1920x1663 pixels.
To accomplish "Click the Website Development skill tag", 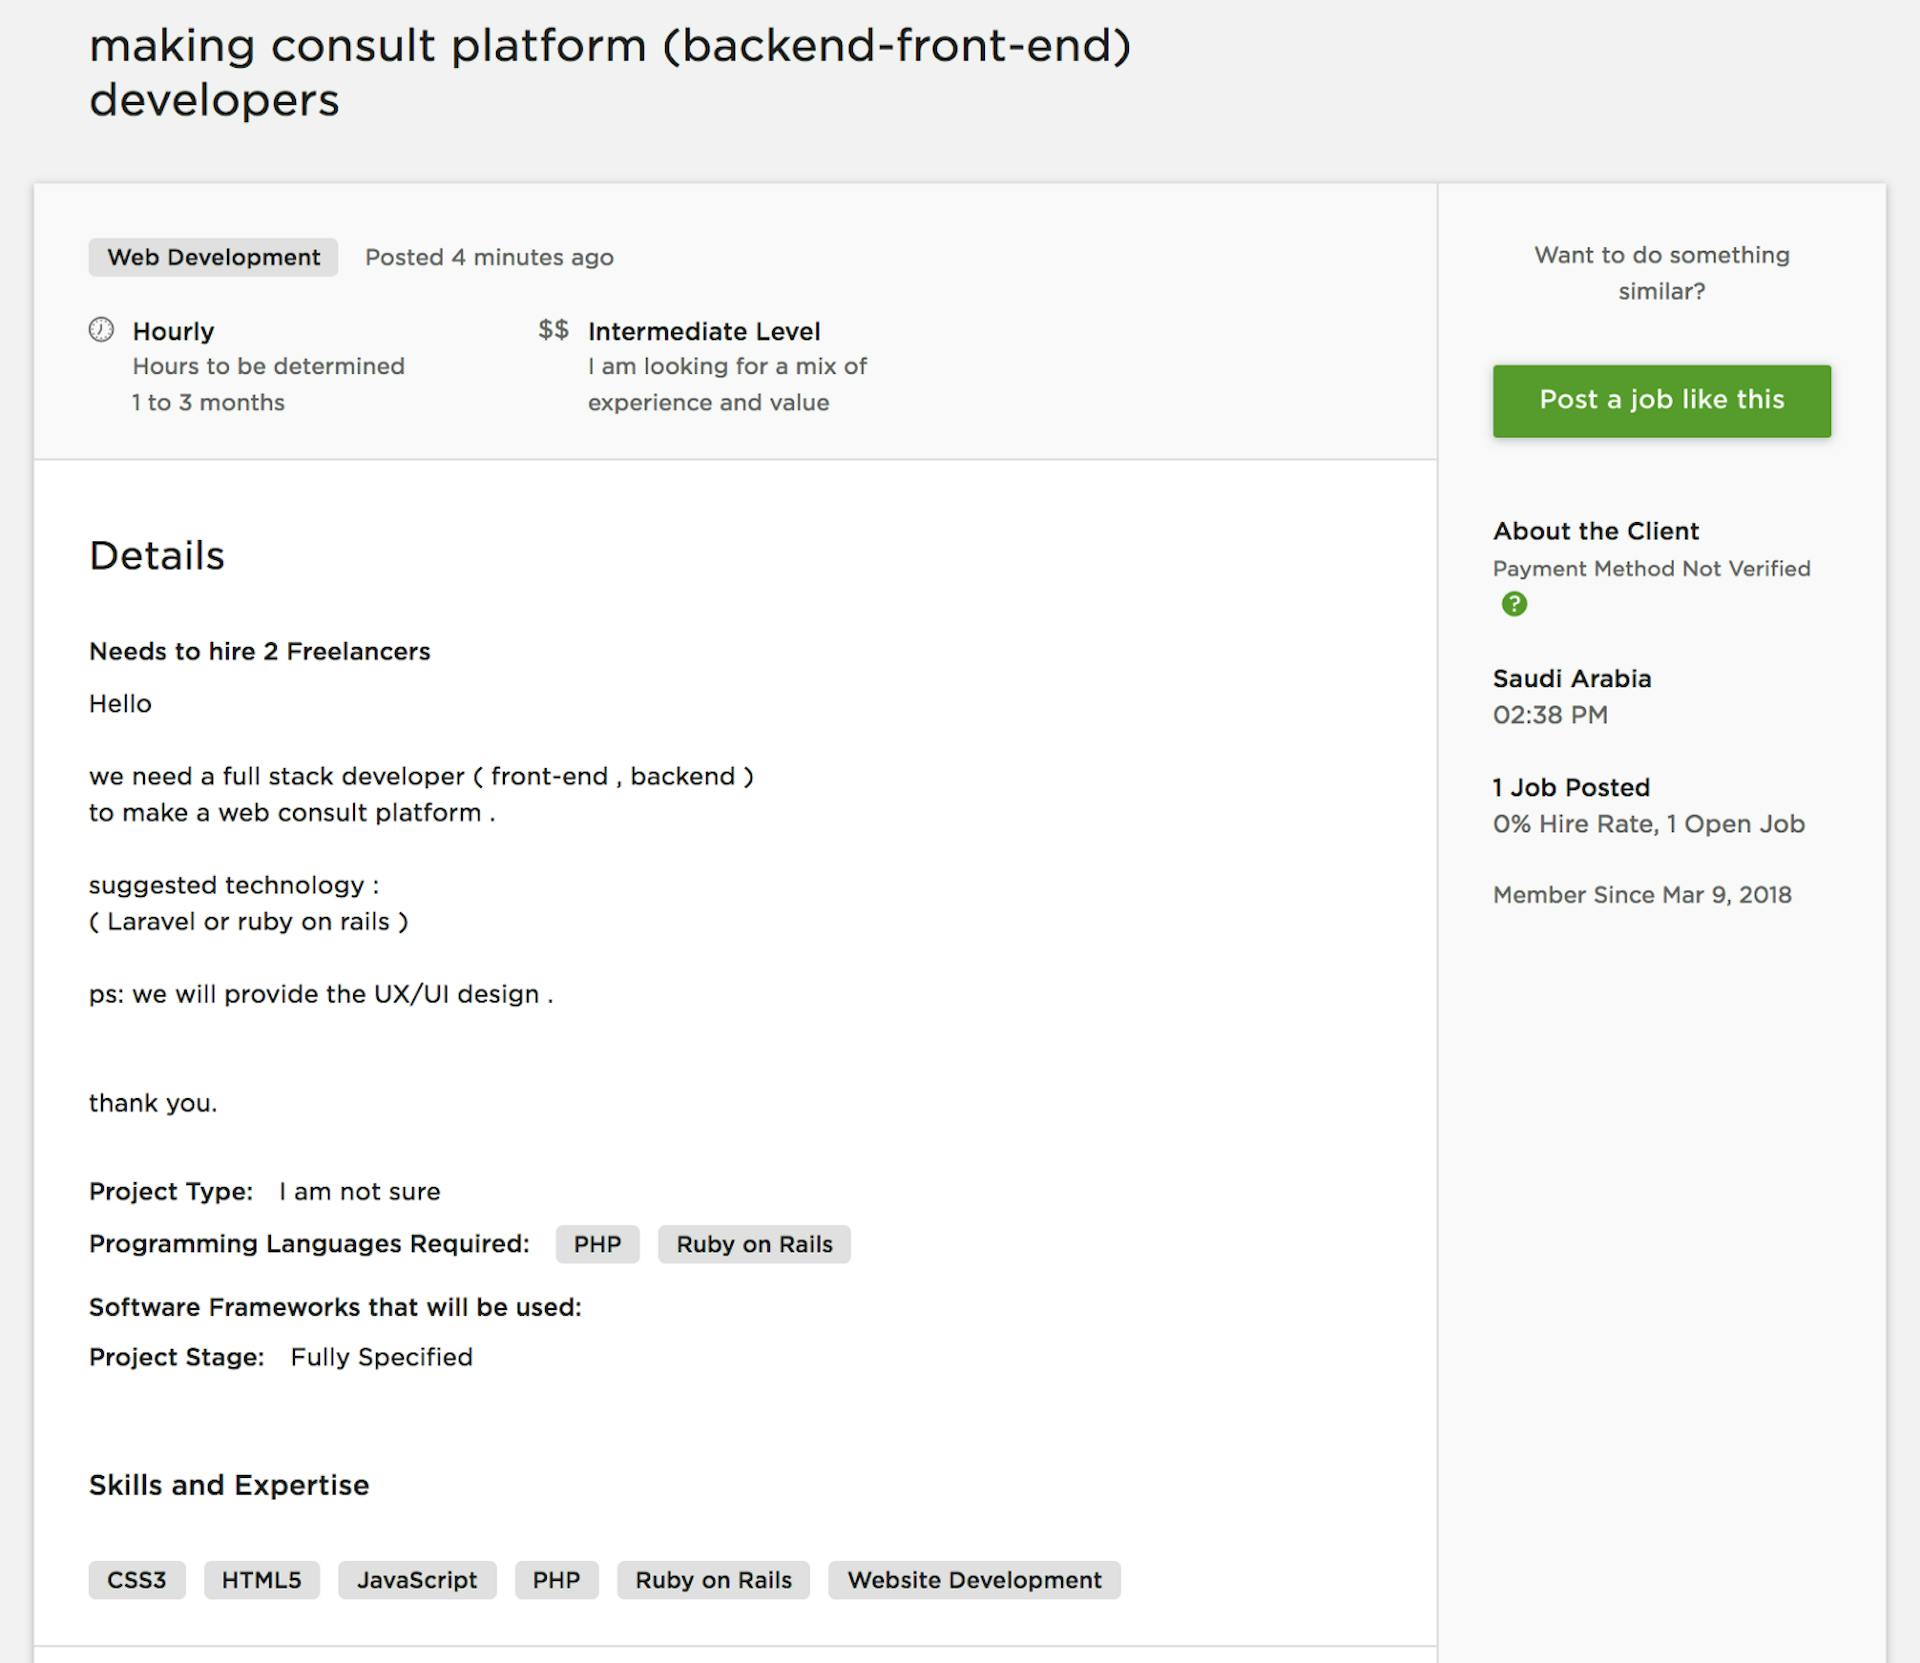I will [x=973, y=1580].
